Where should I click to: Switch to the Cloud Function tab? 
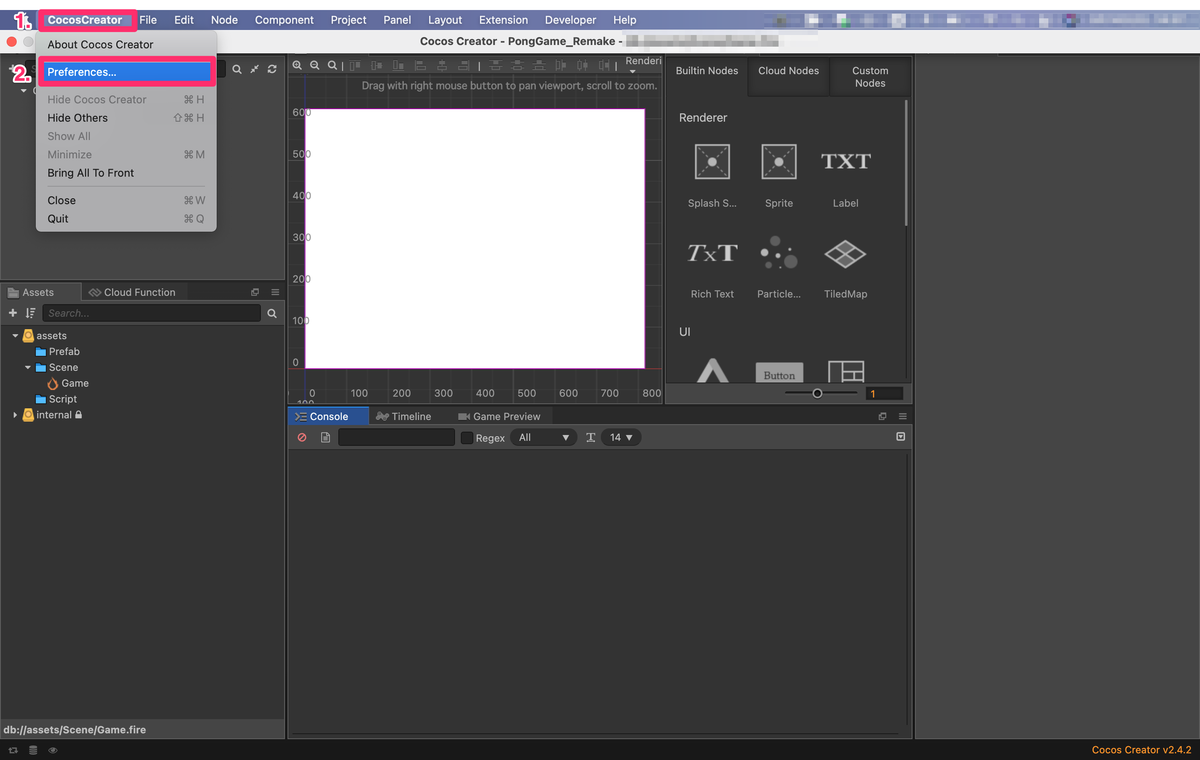coord(132,292)
